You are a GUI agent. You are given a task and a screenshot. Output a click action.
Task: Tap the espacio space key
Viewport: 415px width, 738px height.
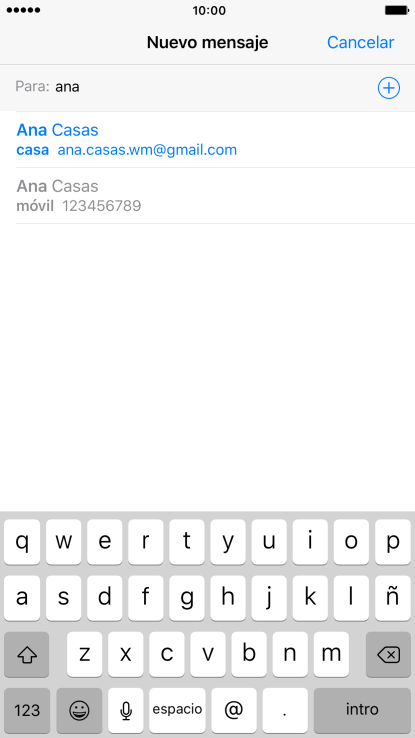tap(177, 710)
